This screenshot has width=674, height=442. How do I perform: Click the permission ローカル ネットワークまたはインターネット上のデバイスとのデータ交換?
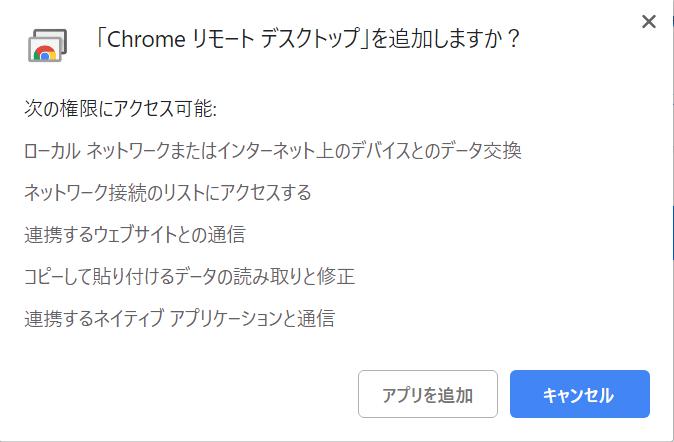273,151
